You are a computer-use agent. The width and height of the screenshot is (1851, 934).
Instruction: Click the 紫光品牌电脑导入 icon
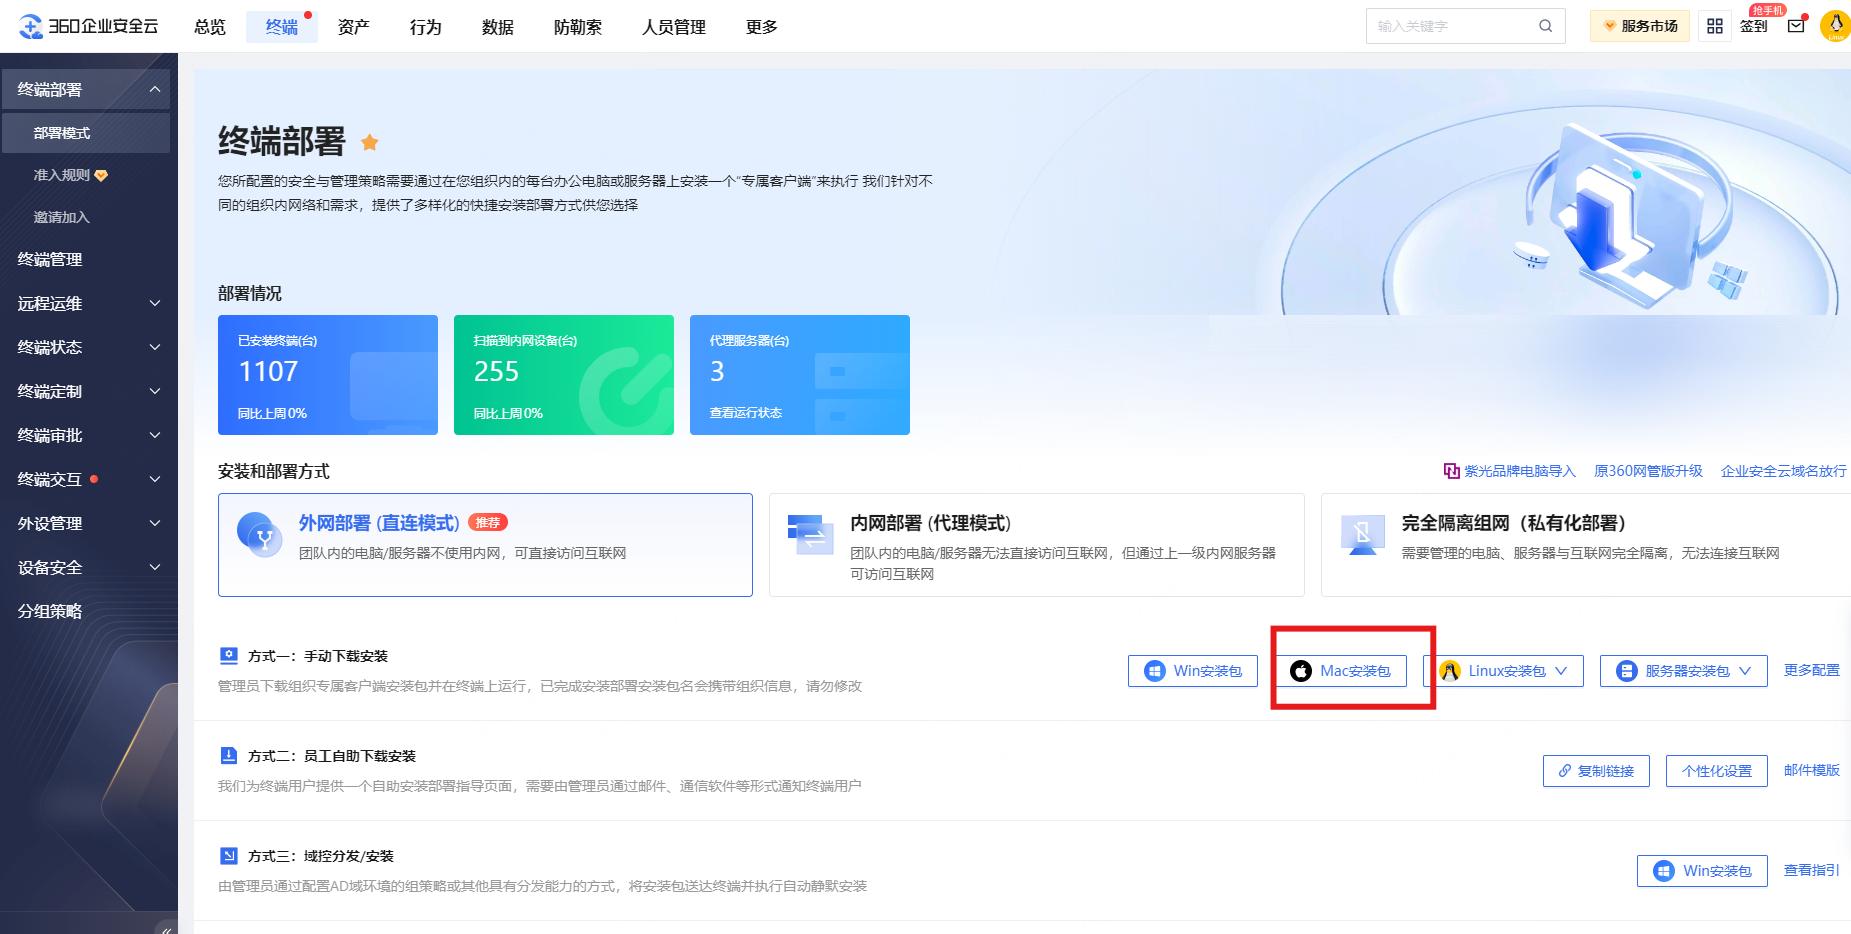click(1452, 471)
